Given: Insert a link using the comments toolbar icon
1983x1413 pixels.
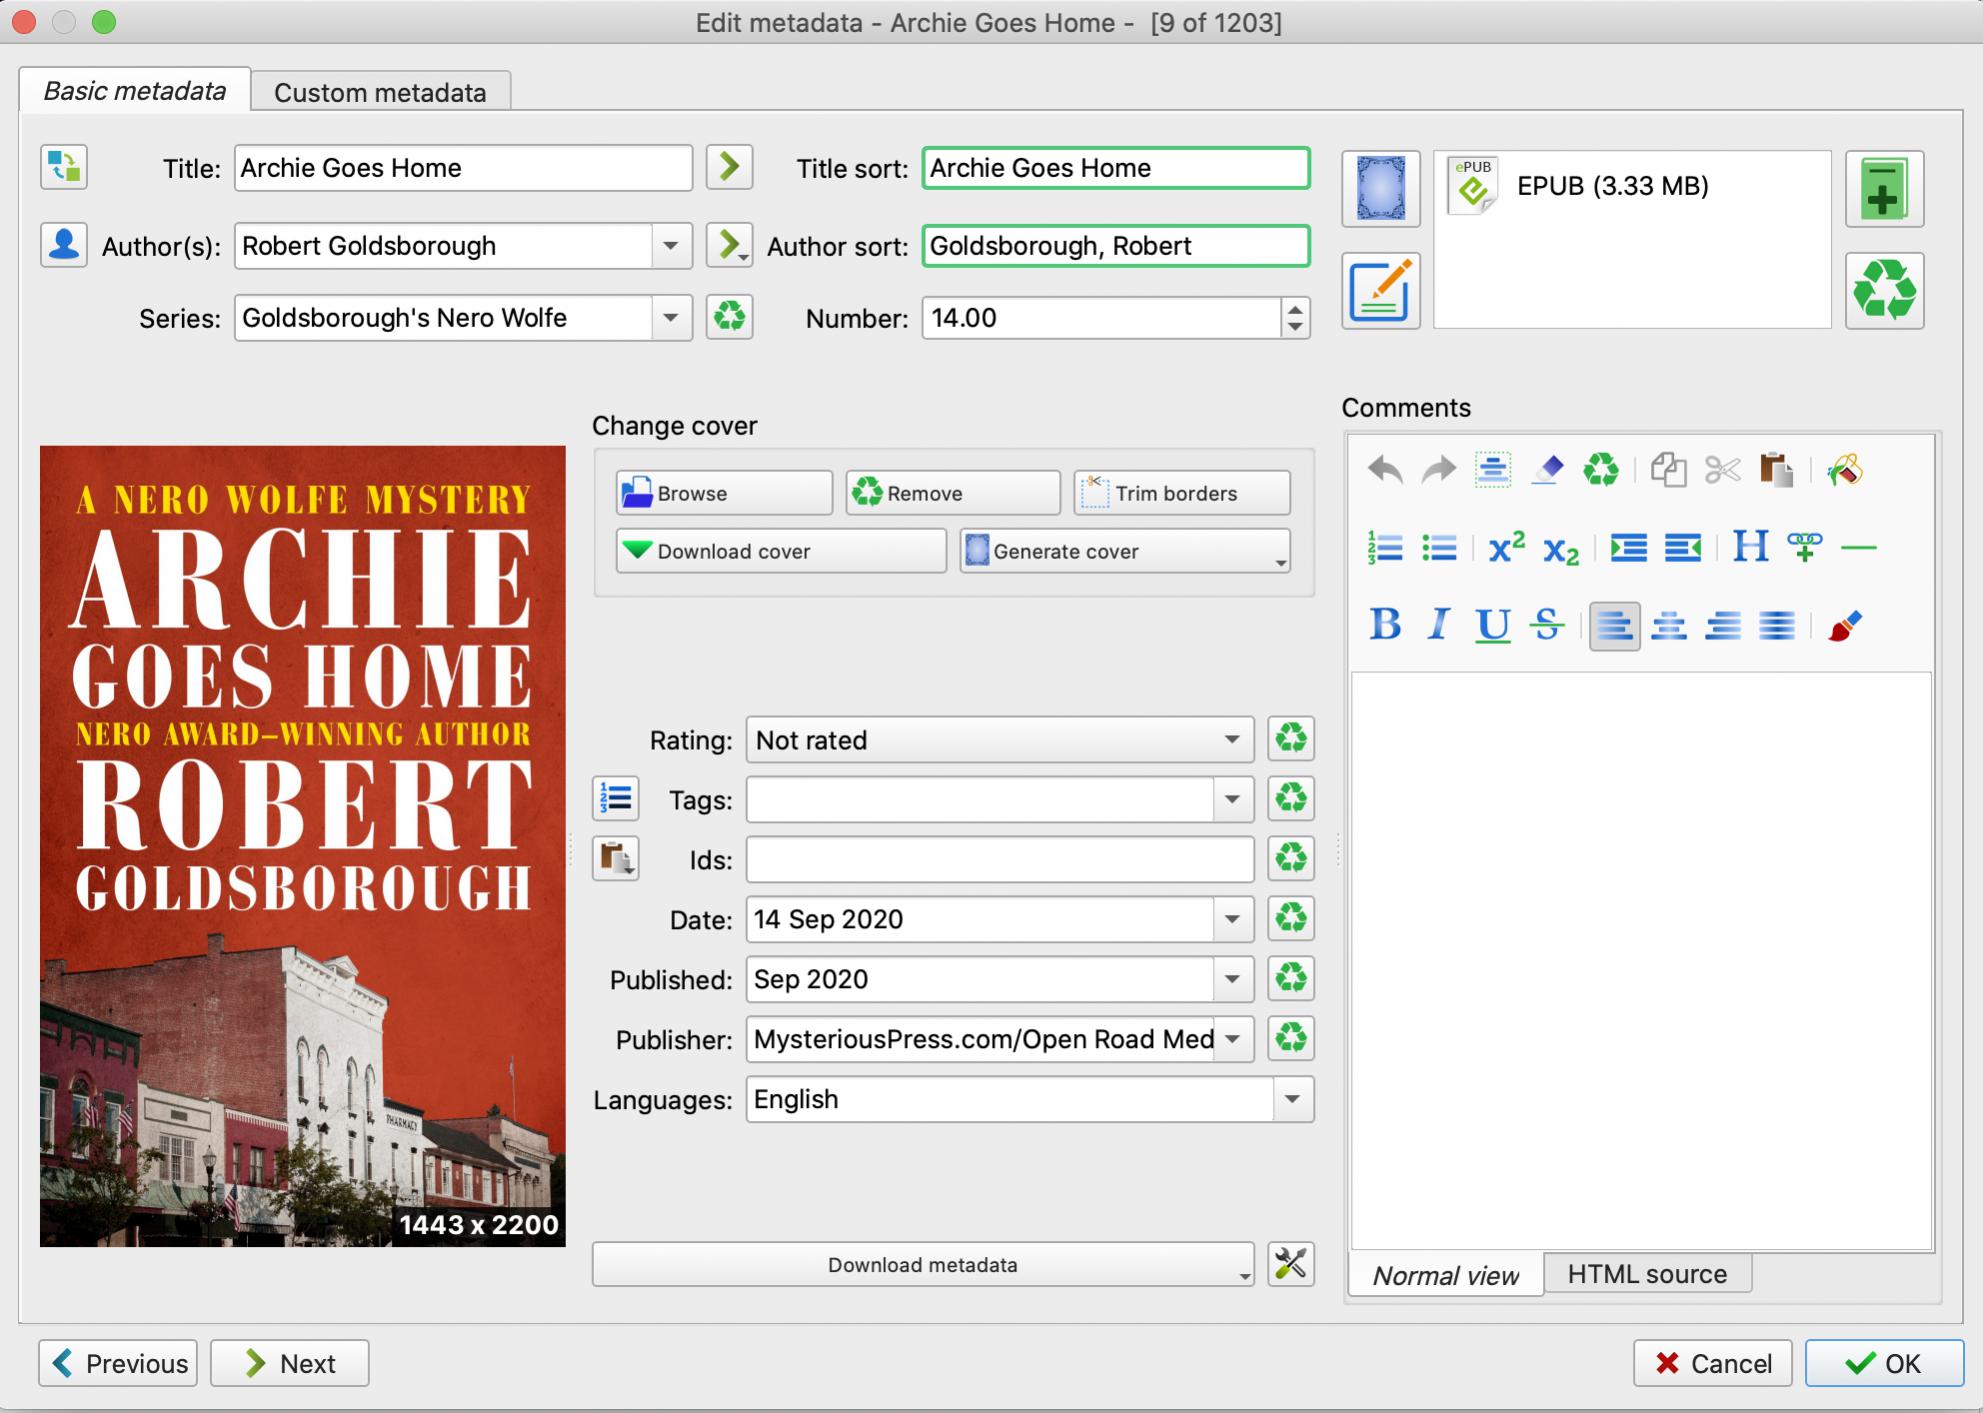Looking at the screenshot, I should click(1804, 547).
